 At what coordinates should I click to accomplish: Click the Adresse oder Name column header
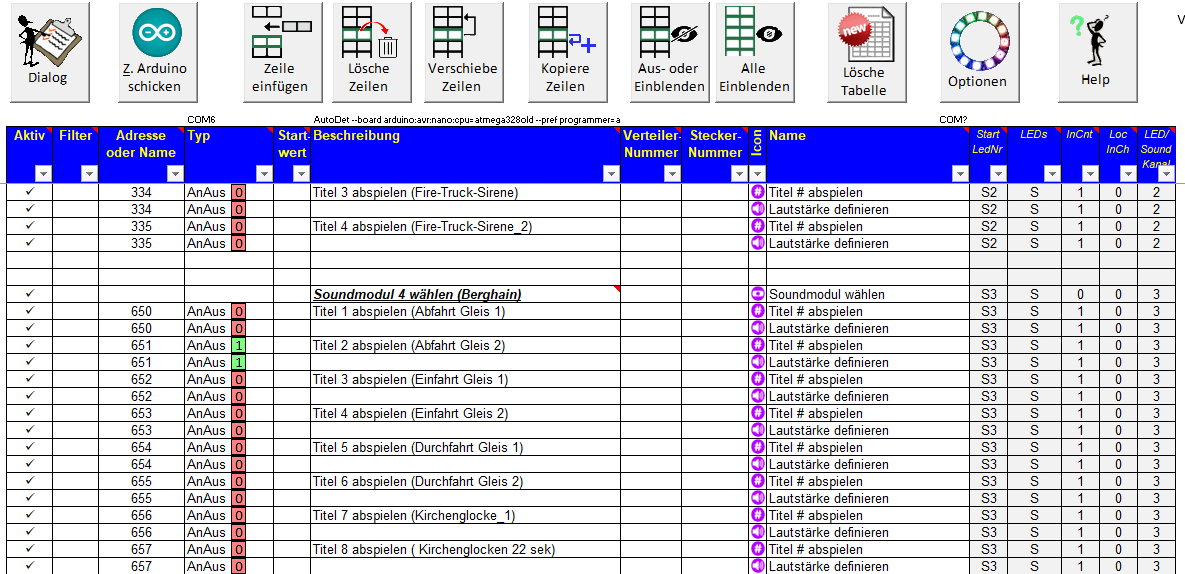pyautogui.click(x=141, y=144)
